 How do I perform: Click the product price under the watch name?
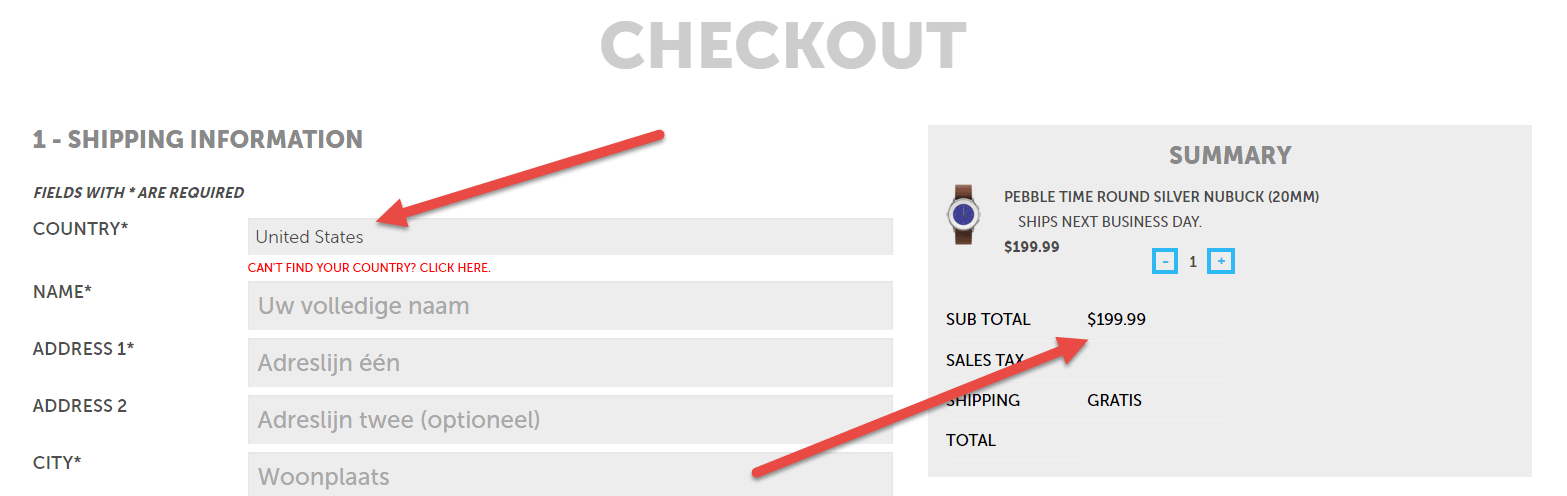point(1031,246)
